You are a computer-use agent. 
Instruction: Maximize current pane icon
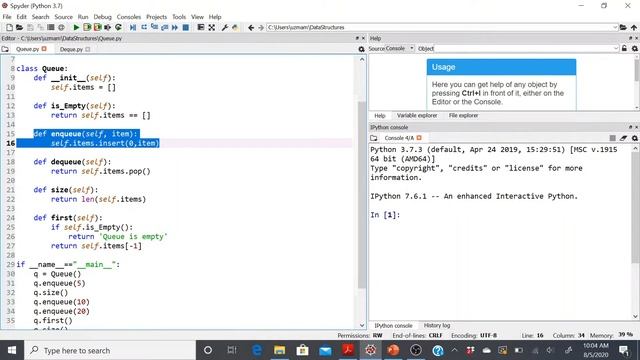click(x=201, y=27)
